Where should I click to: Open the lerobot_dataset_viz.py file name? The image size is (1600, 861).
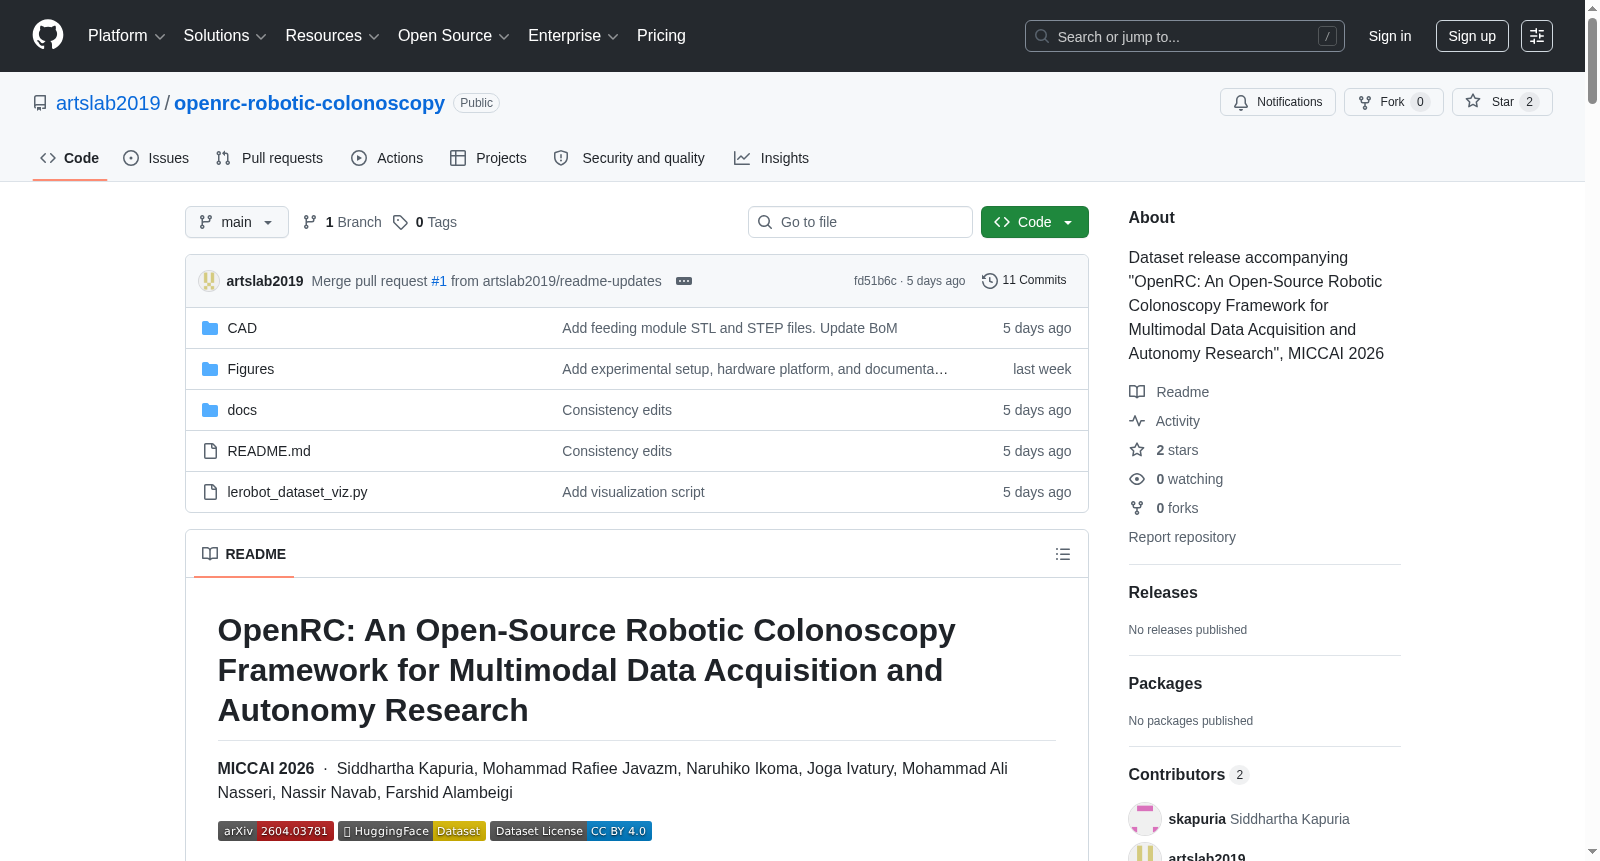297,492
